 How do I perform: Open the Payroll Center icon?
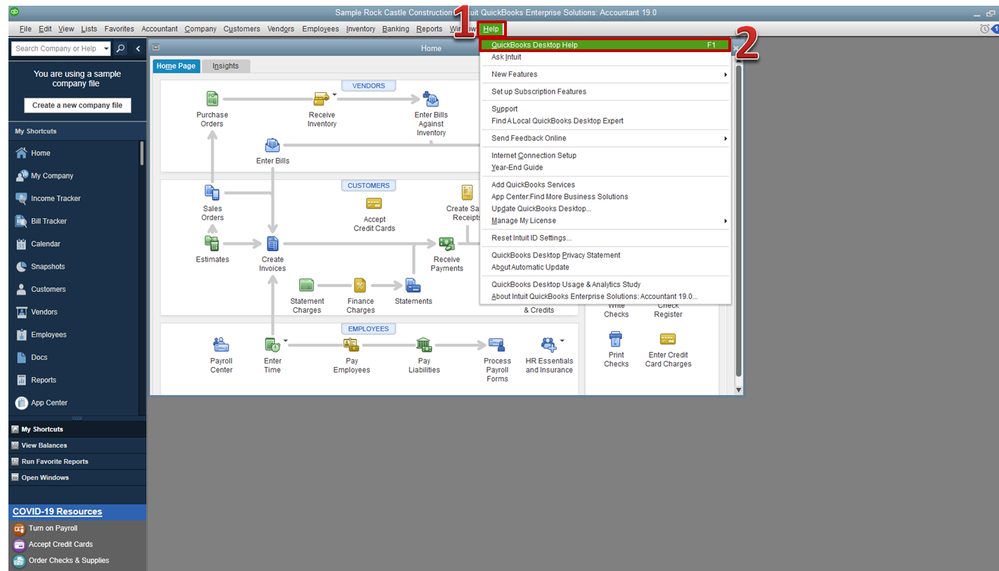pyautogui.click(x=221, y=345)
